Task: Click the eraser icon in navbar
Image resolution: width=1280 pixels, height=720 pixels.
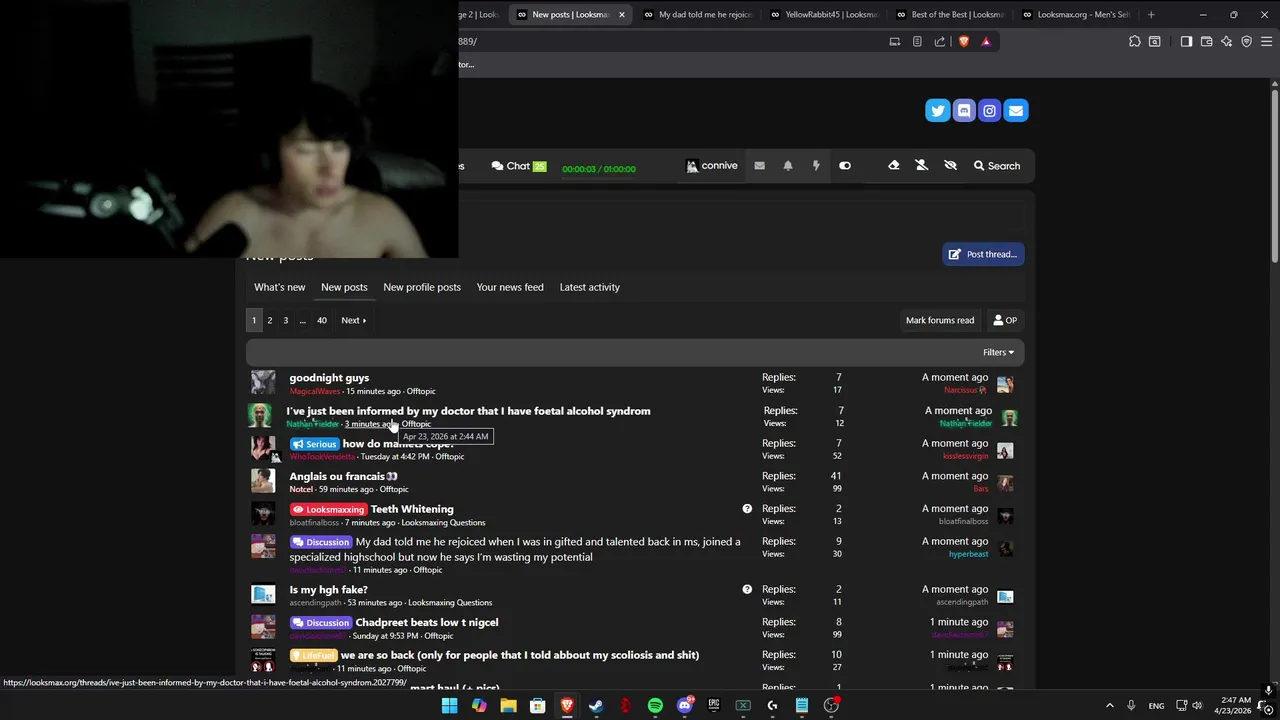Action: 894,166
